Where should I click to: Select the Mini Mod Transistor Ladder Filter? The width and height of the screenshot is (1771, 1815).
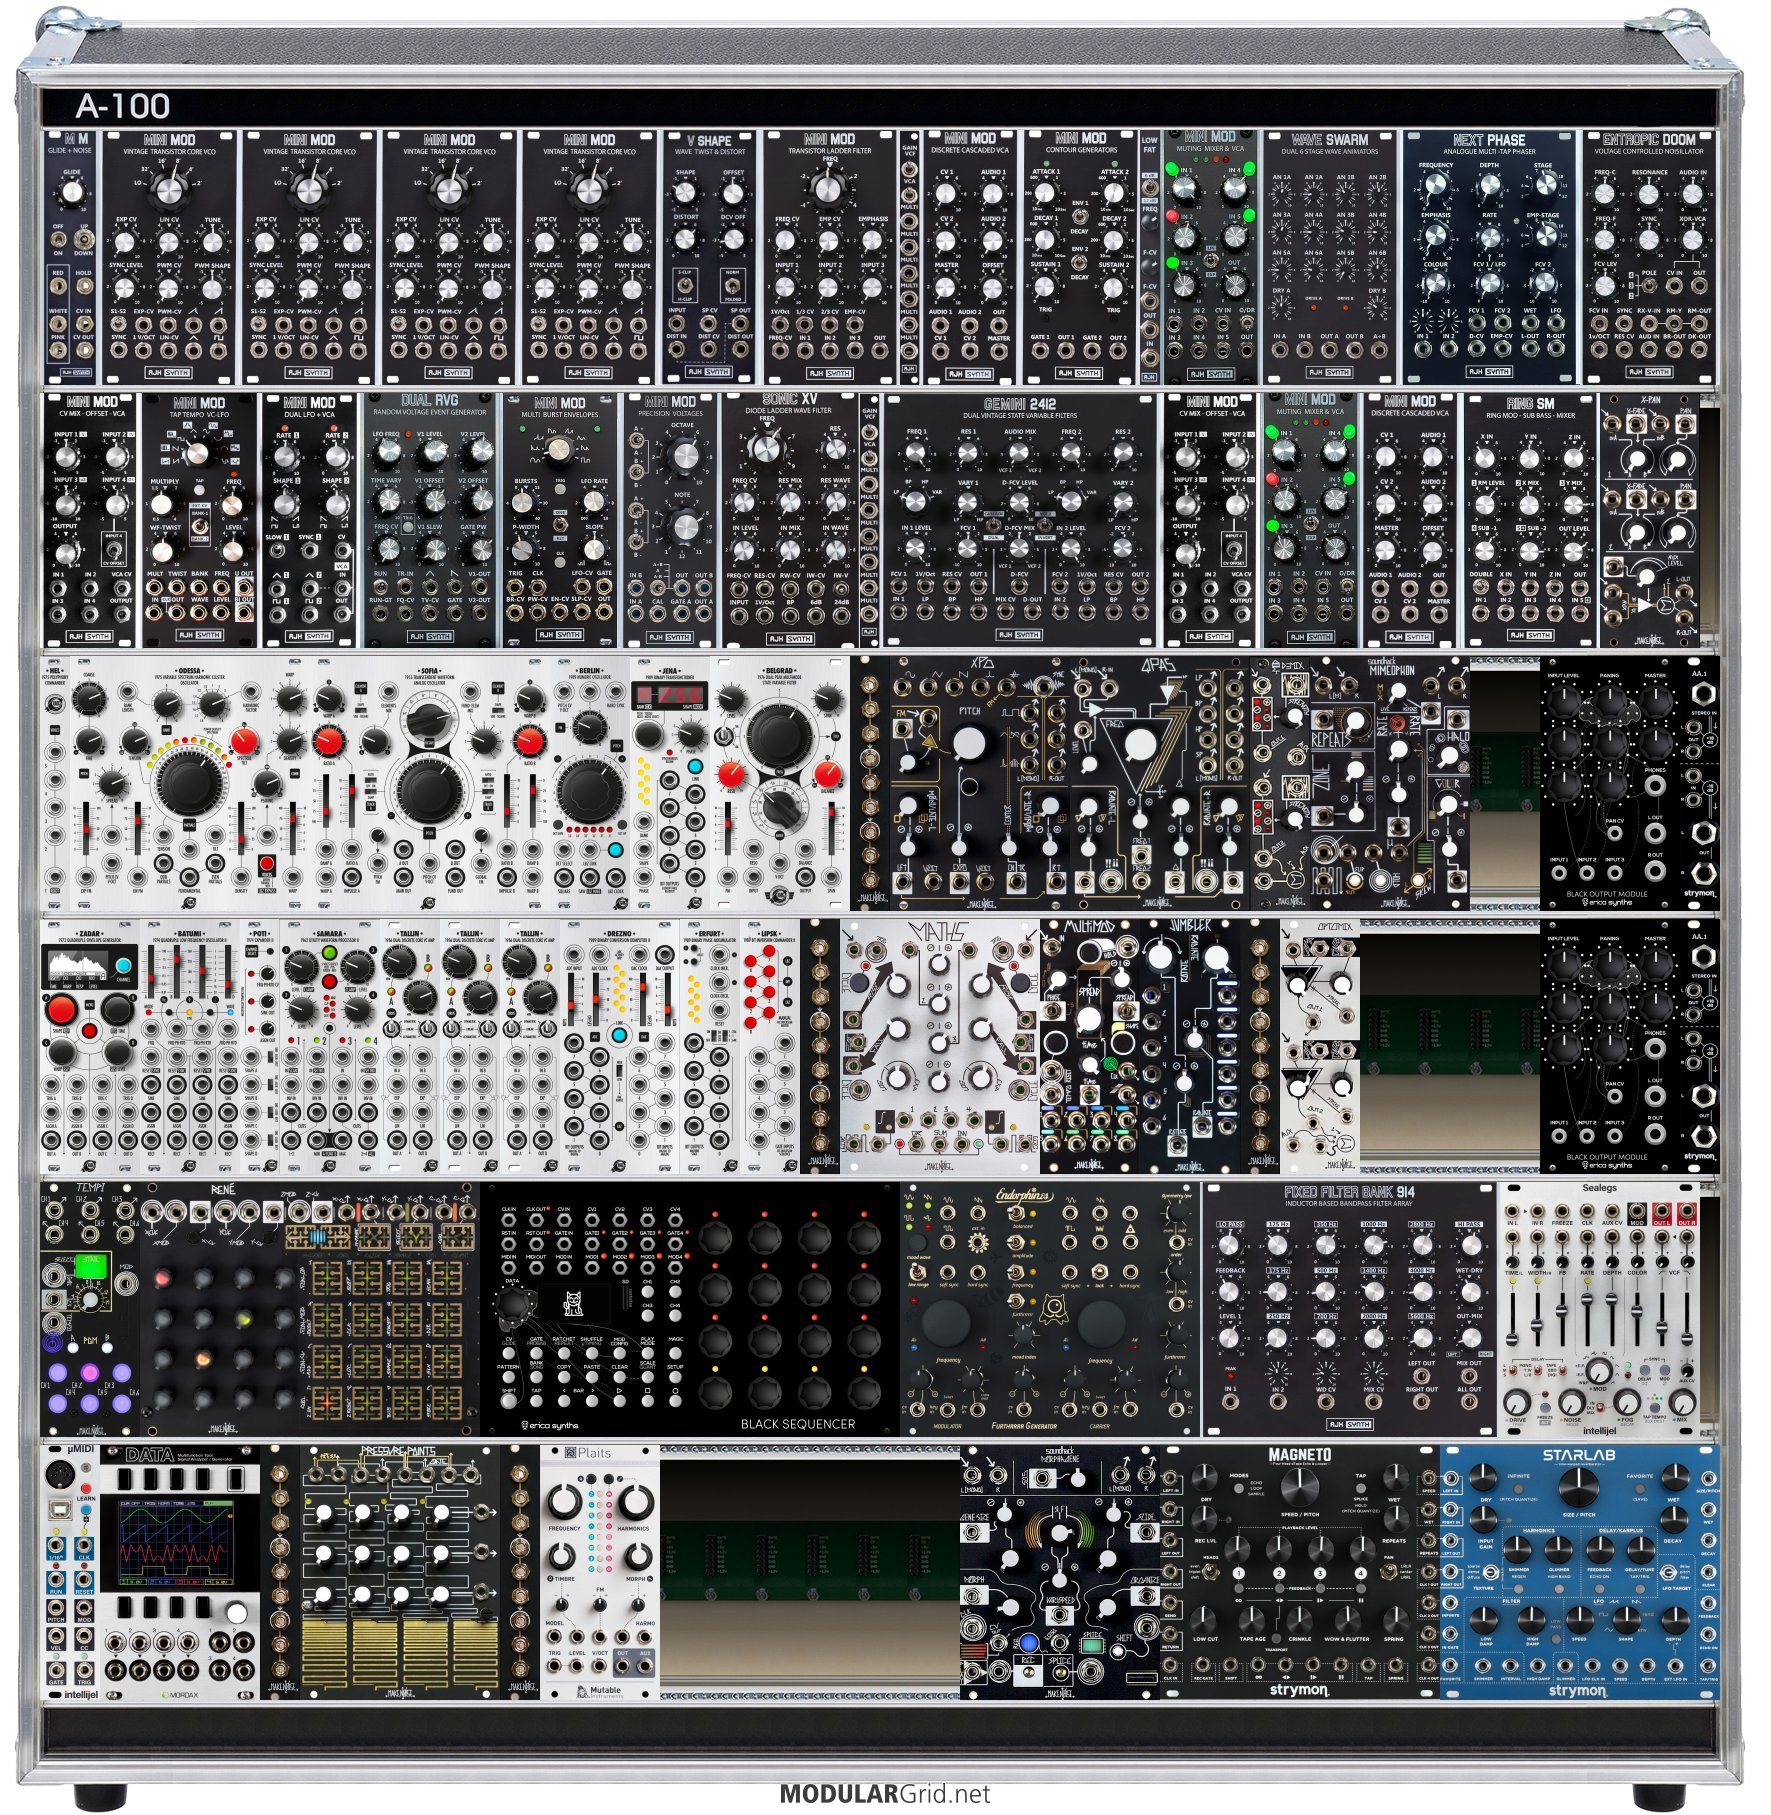point(829,256)
